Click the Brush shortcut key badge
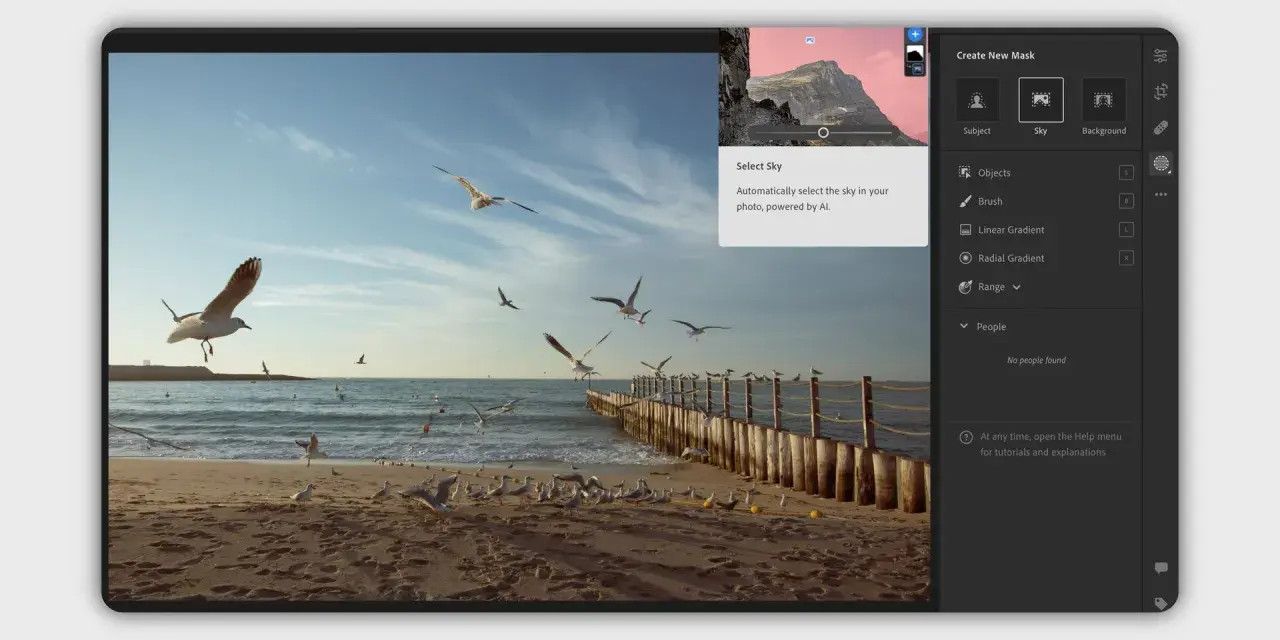The width and height of the screenshot is (1280, 640). point(1126,201)
